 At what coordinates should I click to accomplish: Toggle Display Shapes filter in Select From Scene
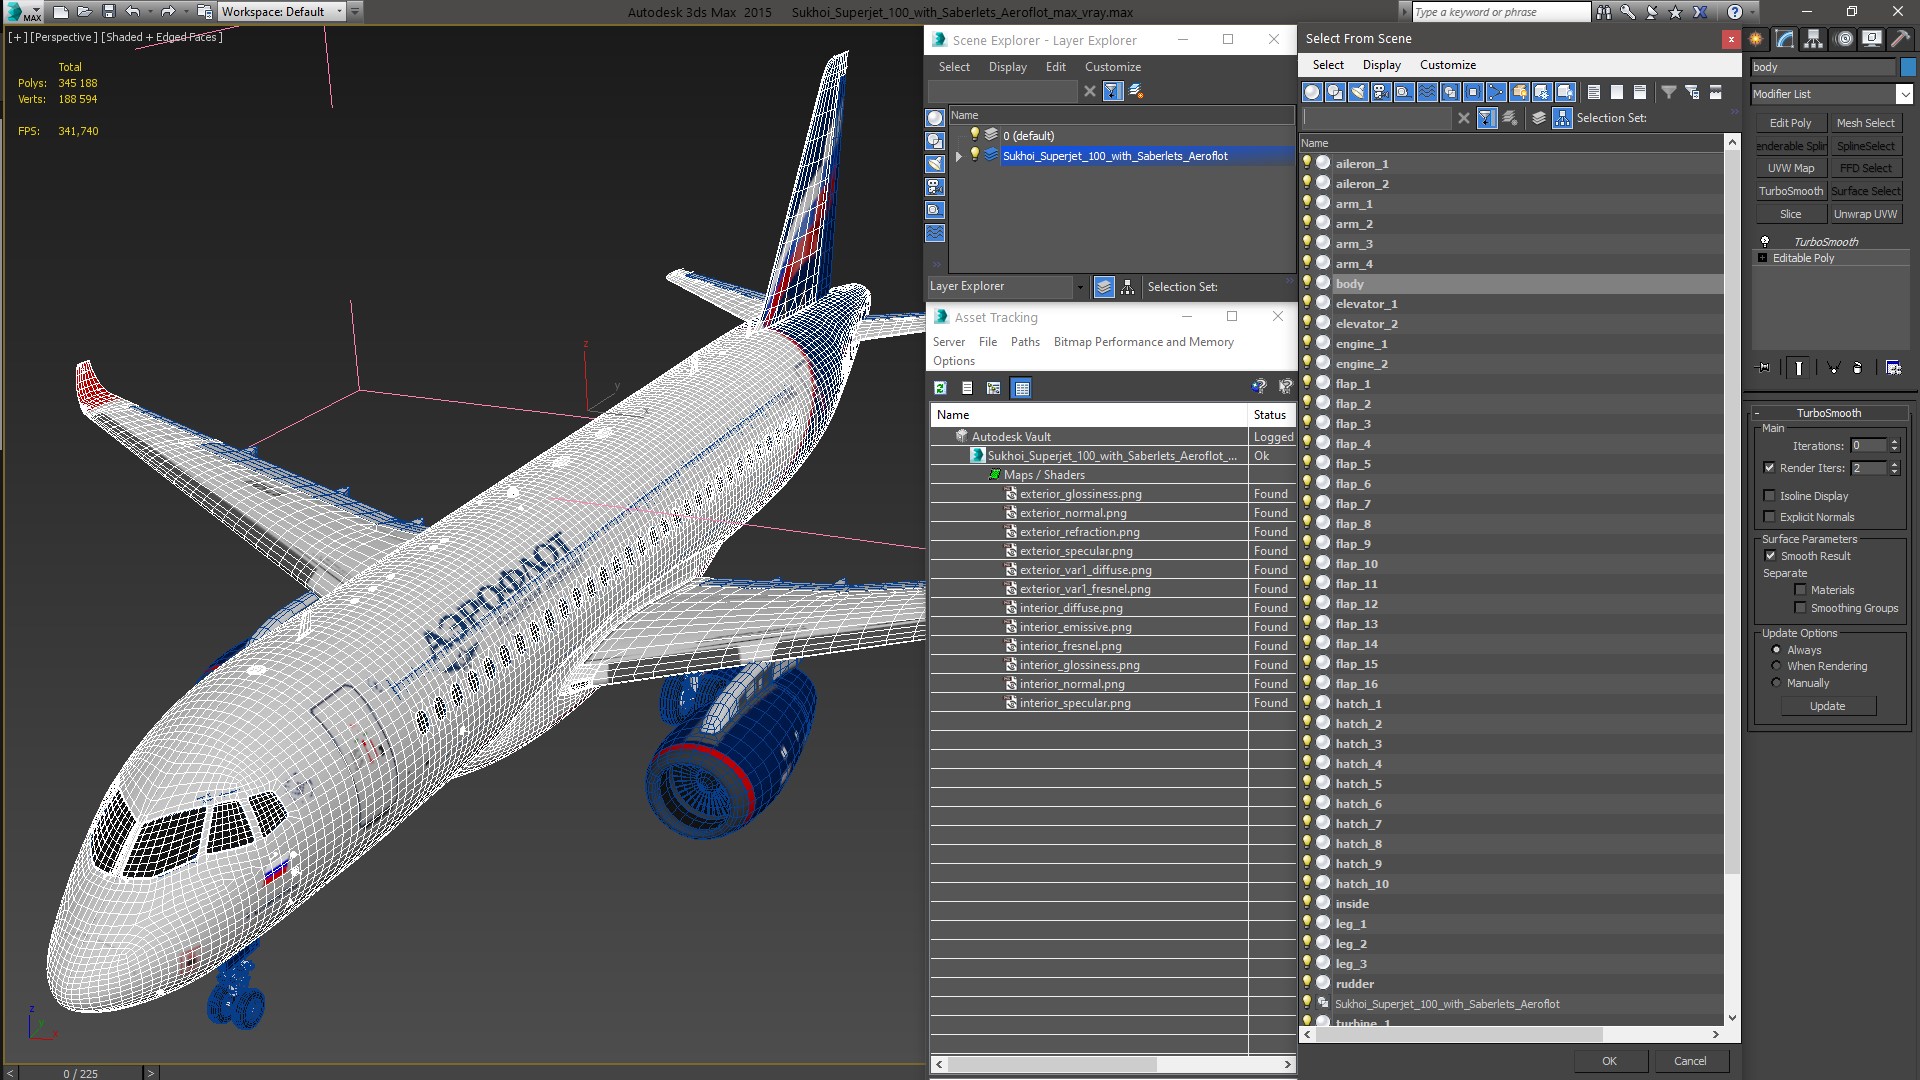[1335, 92]
